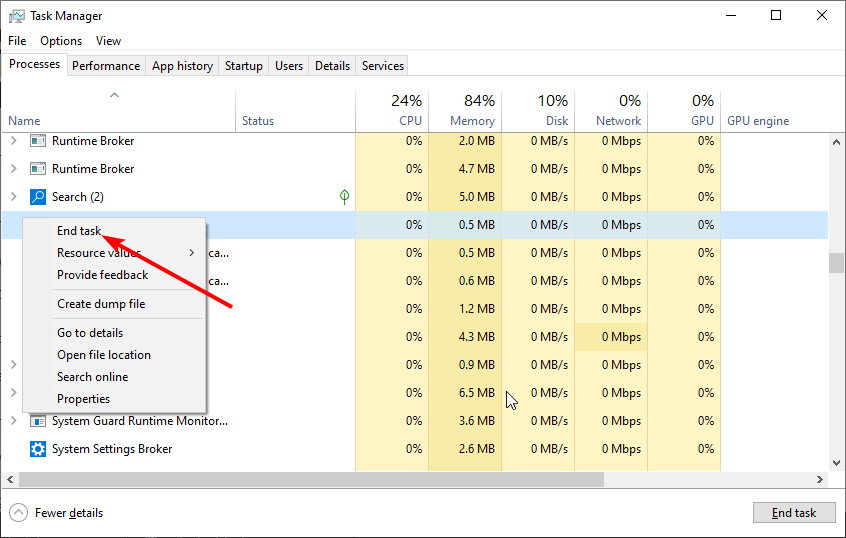
Task: Click the Fewer details circular arrow icon
Action: click(x=18, y=513)
